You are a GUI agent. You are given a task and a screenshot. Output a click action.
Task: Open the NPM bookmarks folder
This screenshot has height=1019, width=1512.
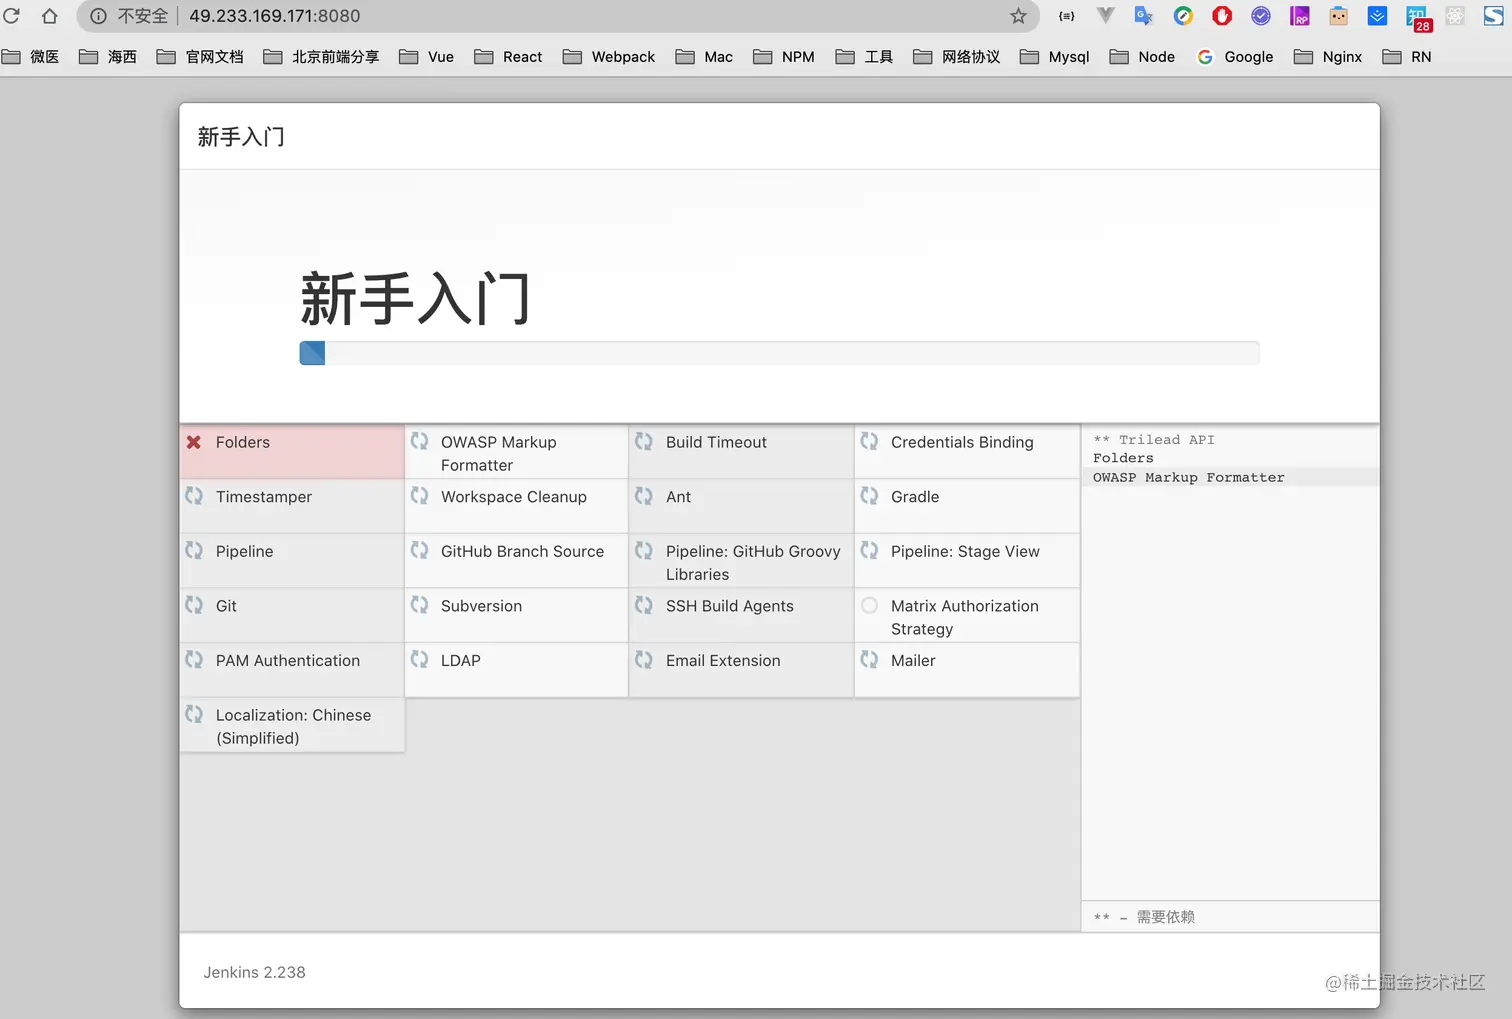click(784, 57)
